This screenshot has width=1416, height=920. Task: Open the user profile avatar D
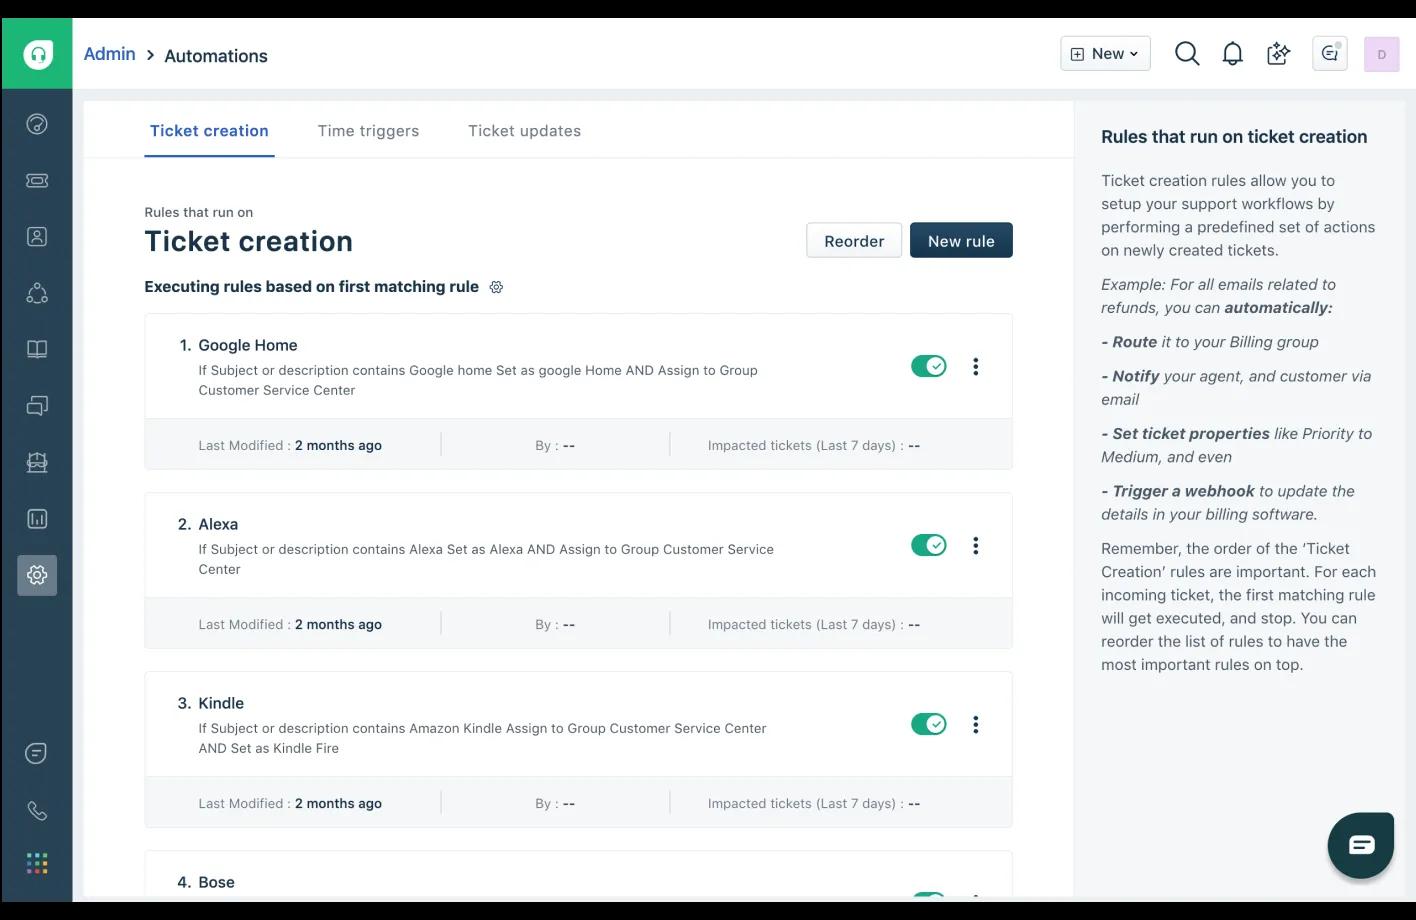pos(1382,54)
